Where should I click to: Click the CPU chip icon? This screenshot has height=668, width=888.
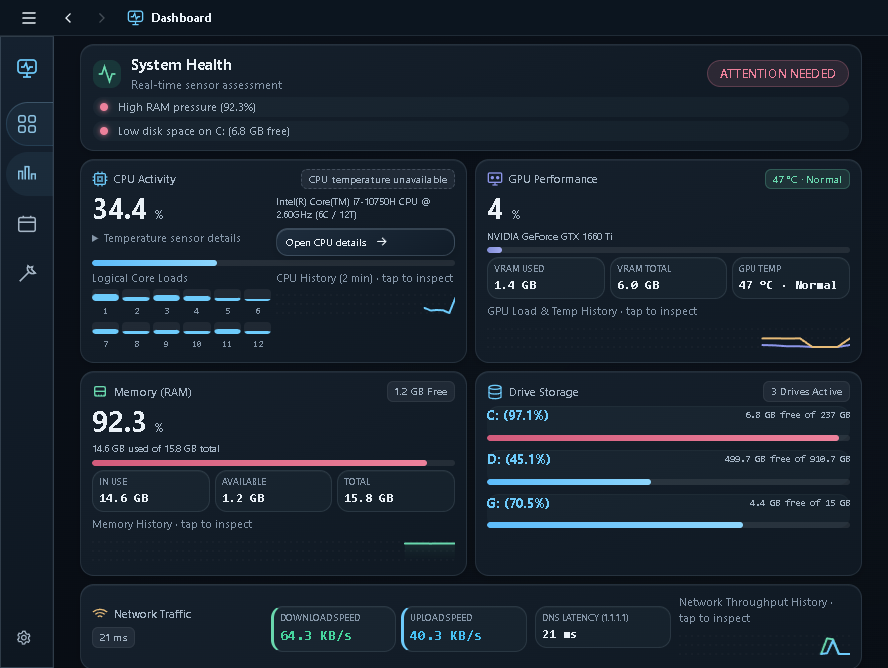(100, 179)
